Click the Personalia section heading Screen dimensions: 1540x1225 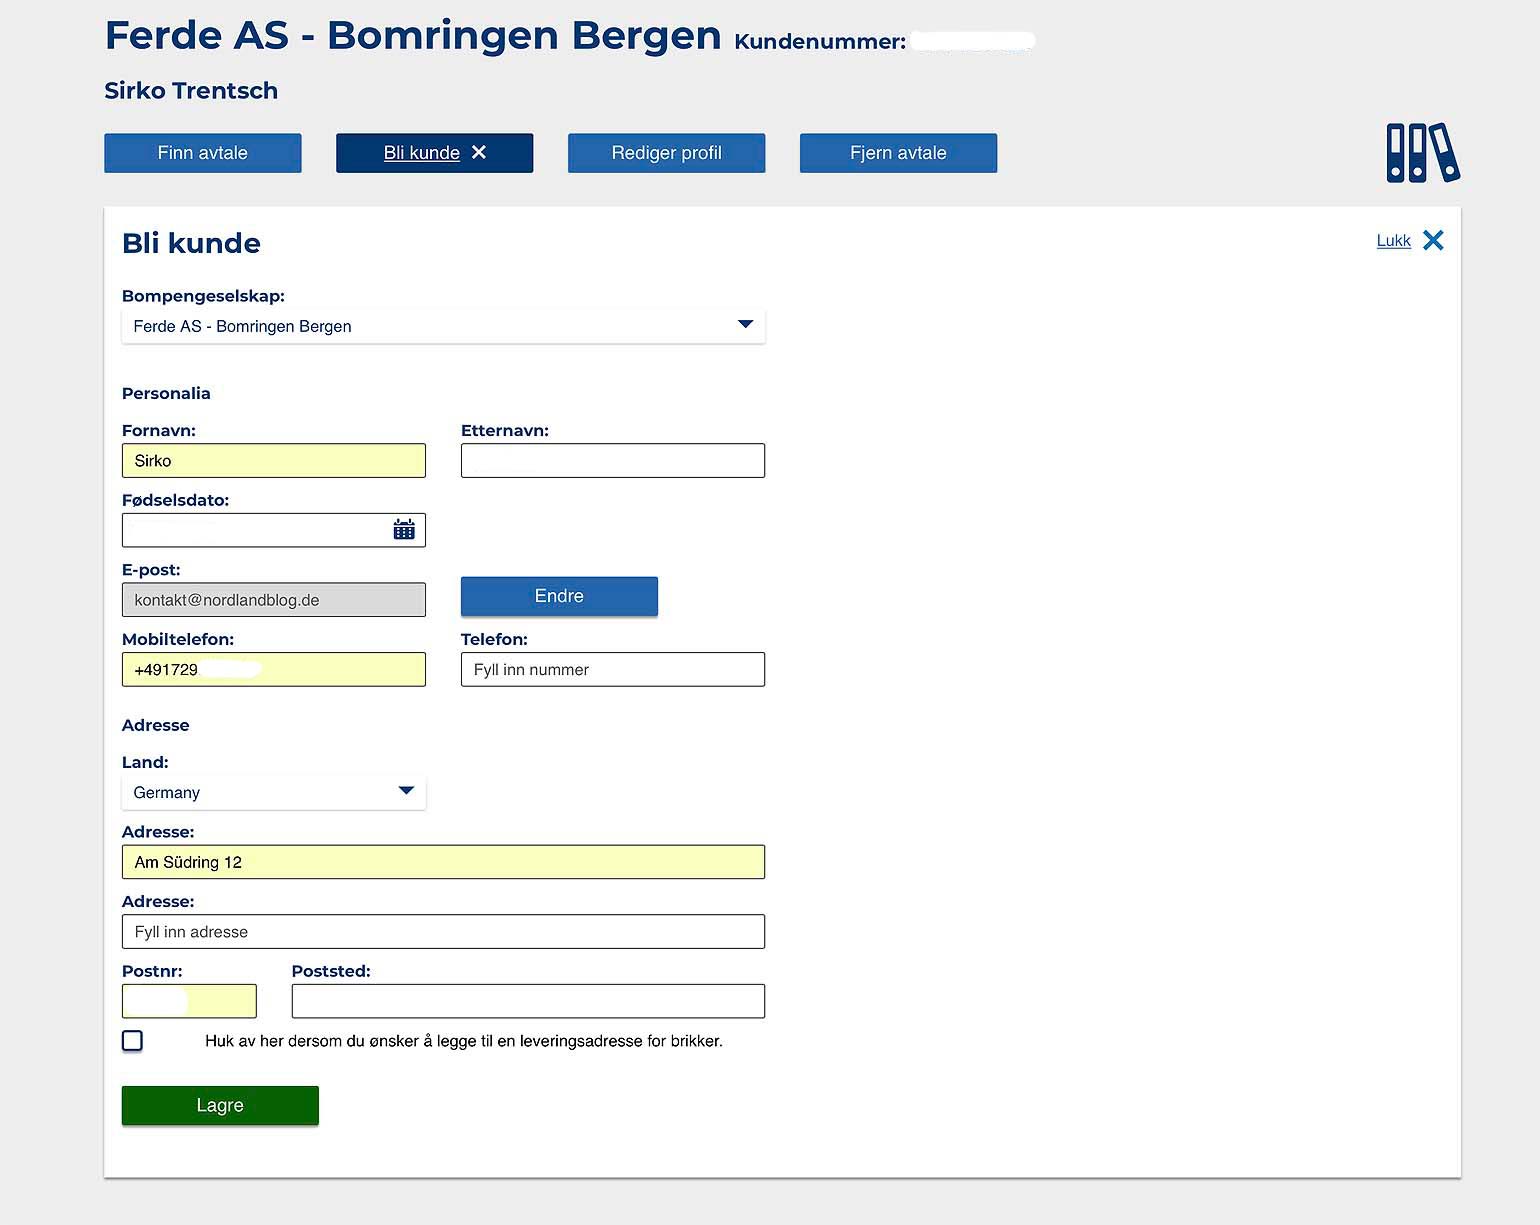tap(166, 393)
